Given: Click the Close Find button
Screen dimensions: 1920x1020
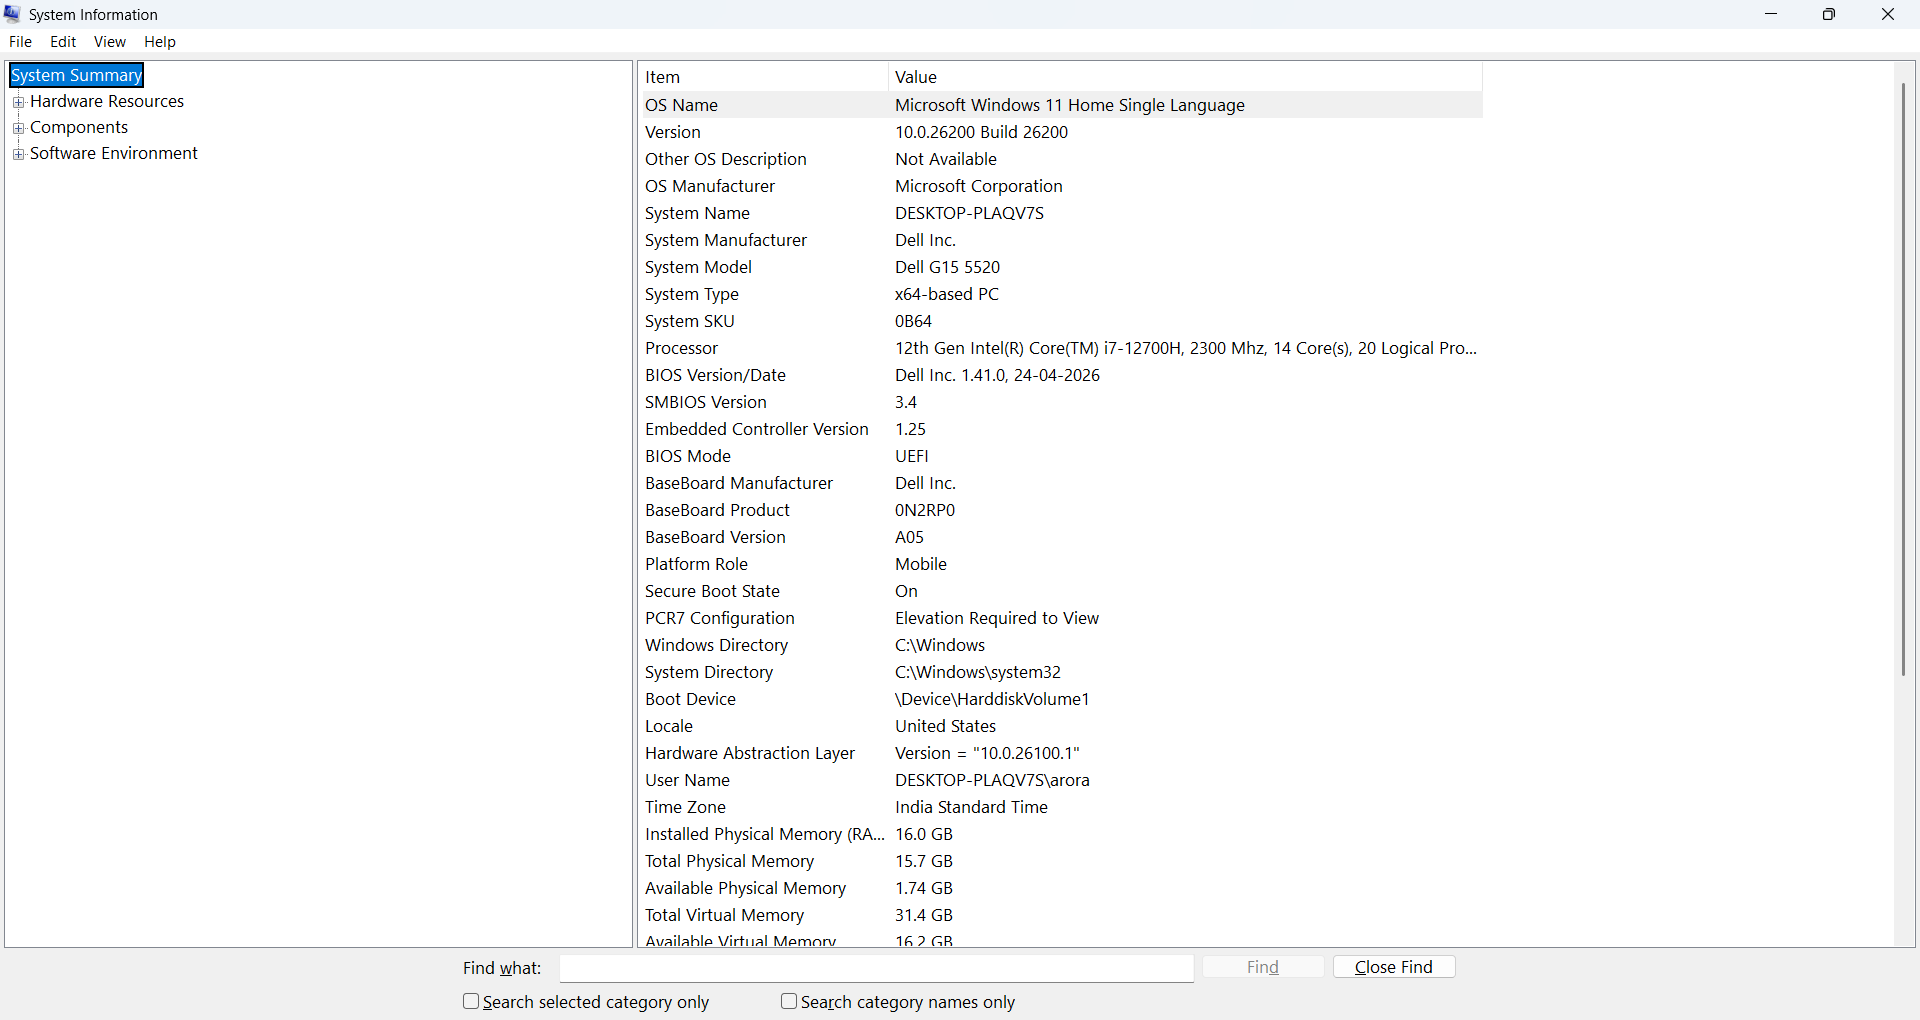Looking at the screenshot, I should (1394, 967).
